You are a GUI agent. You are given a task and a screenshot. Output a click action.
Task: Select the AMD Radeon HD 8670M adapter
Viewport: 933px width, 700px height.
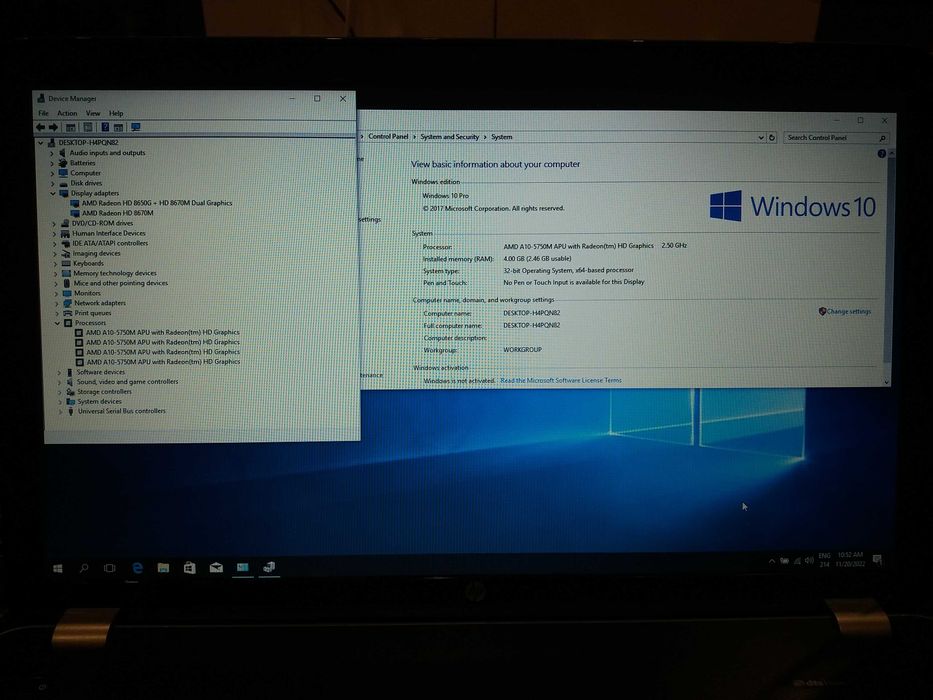[x=118, y=213]
